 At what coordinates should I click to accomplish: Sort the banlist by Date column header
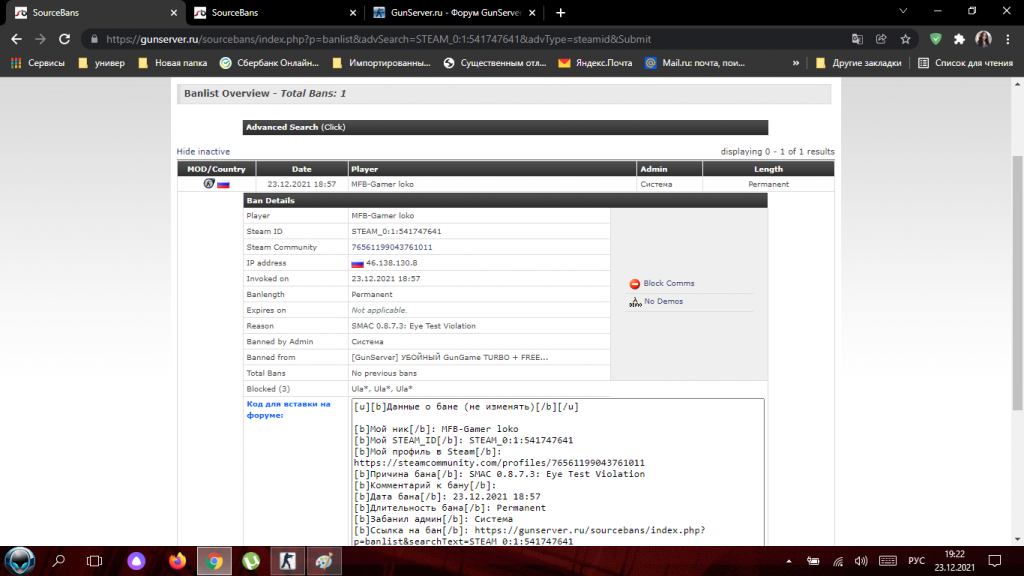tap(301, 169)
